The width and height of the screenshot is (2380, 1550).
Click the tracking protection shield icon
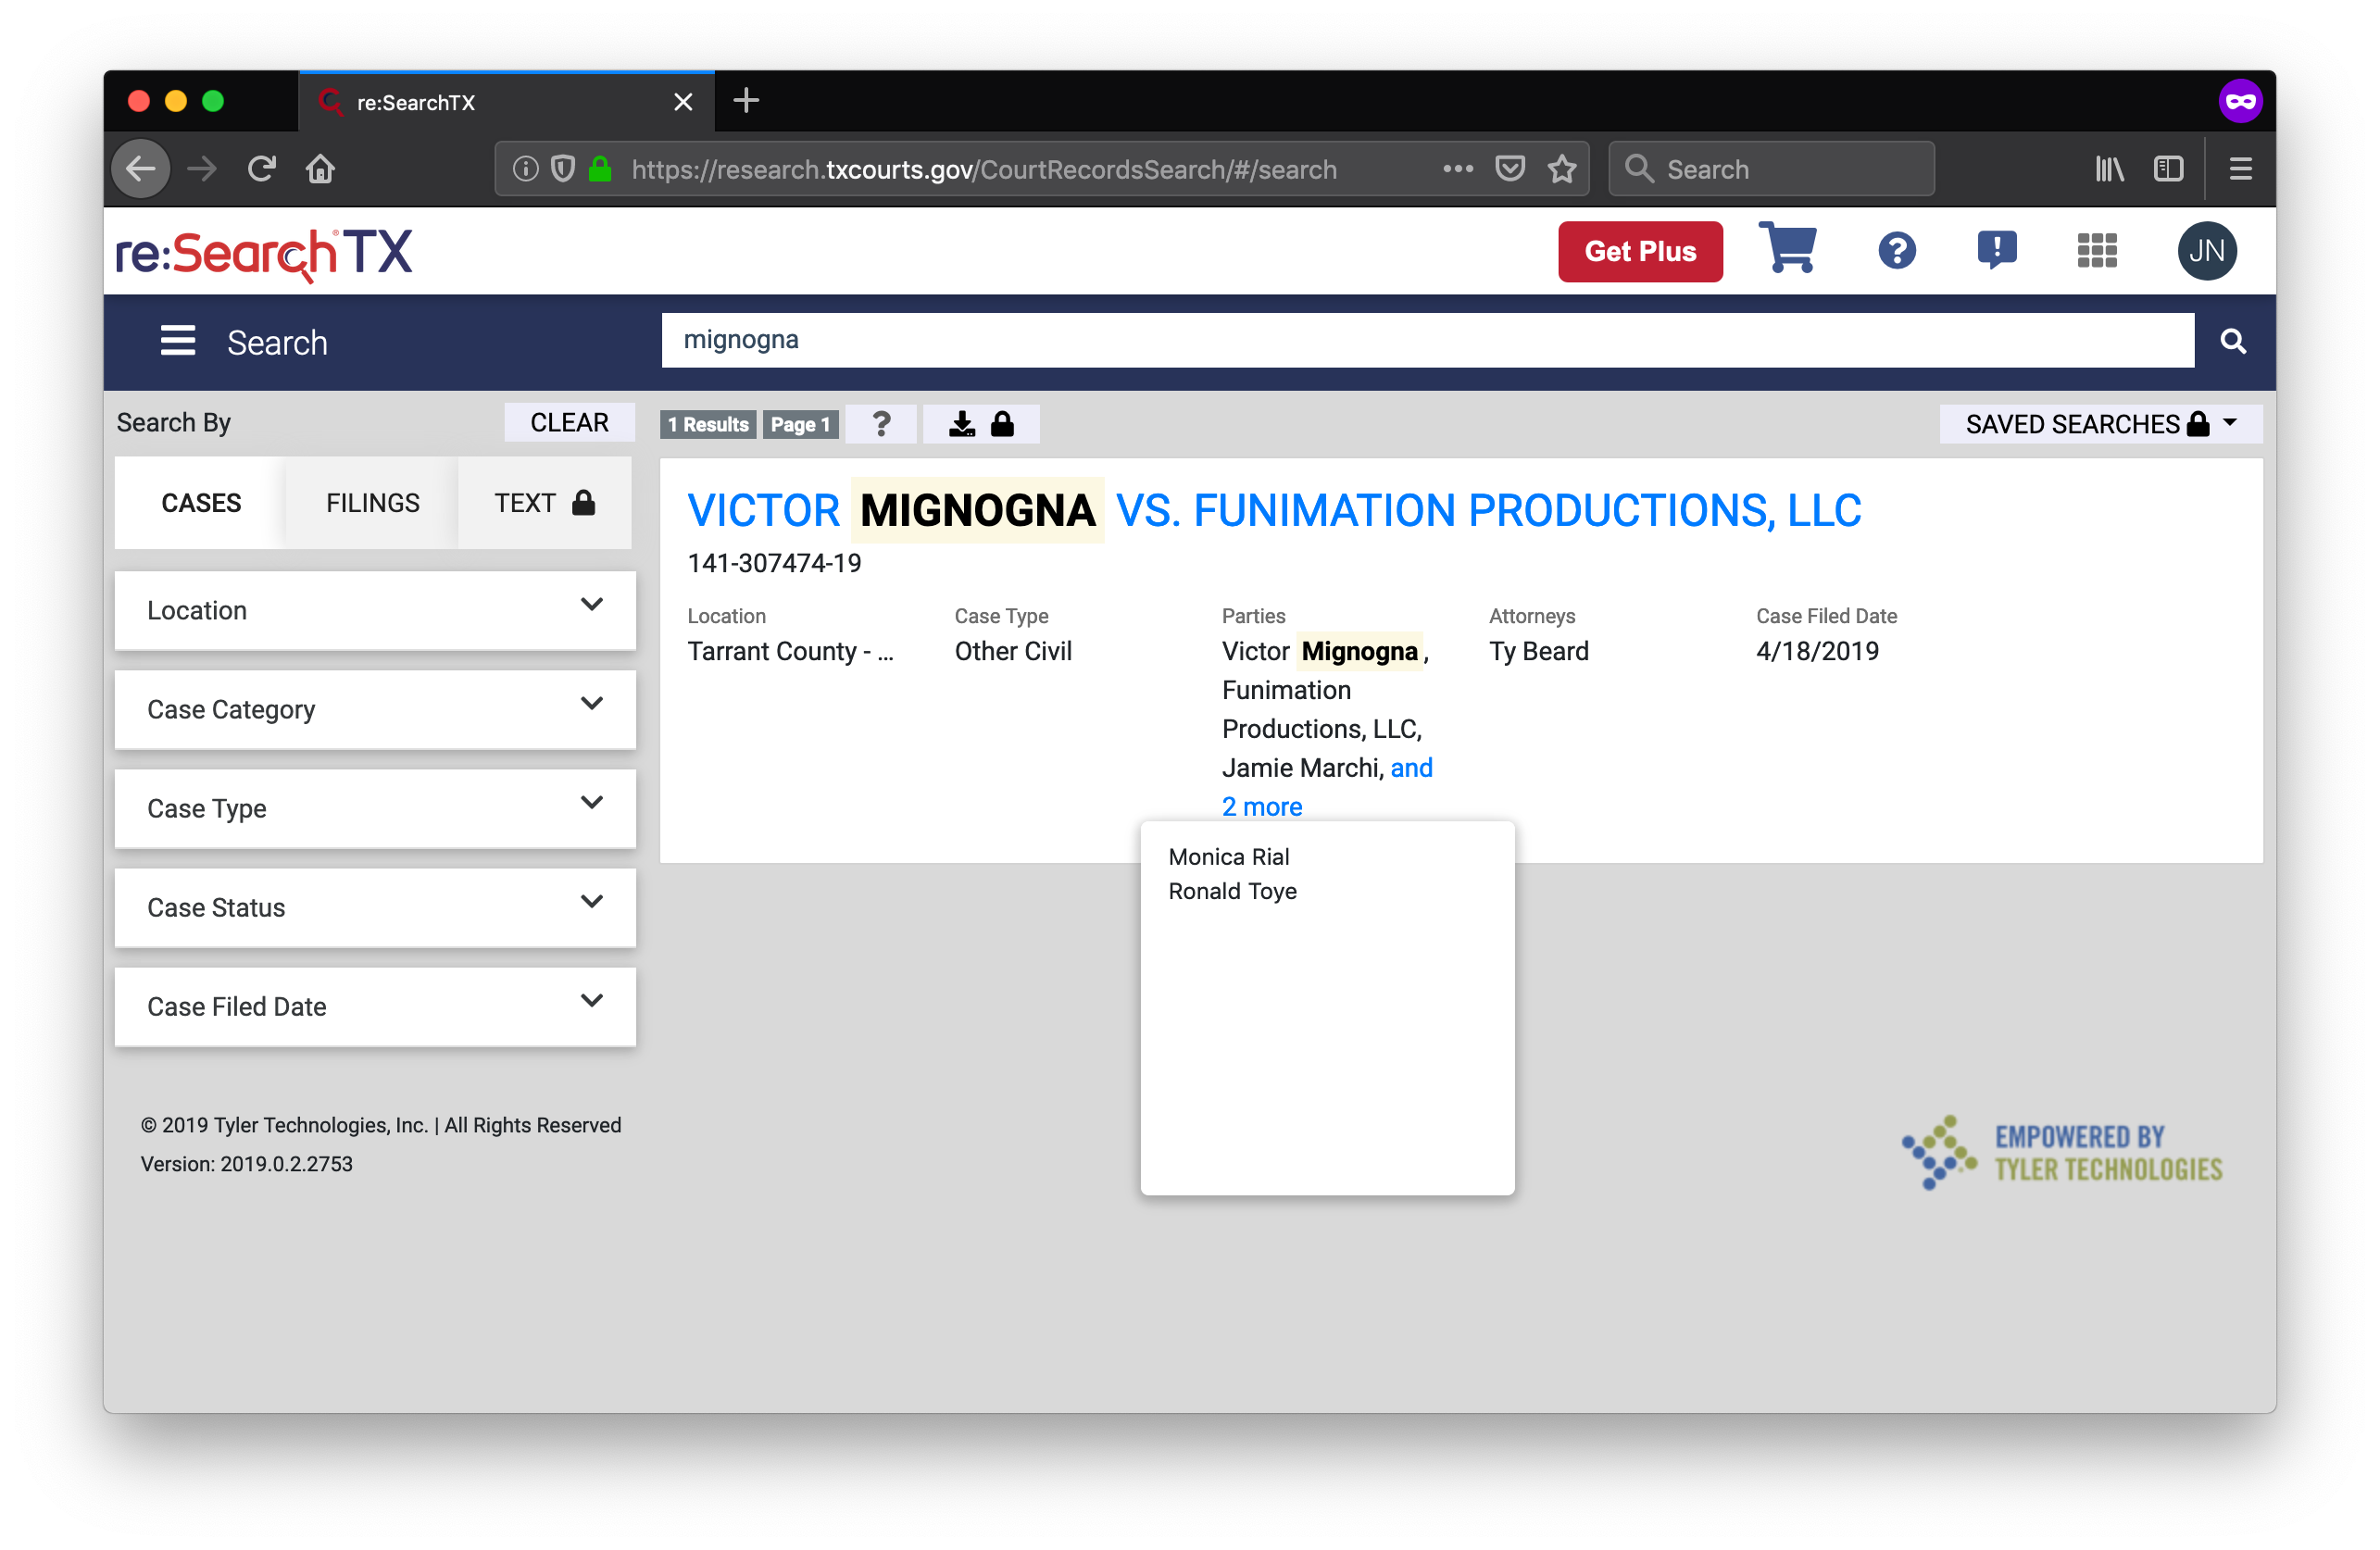563,169
